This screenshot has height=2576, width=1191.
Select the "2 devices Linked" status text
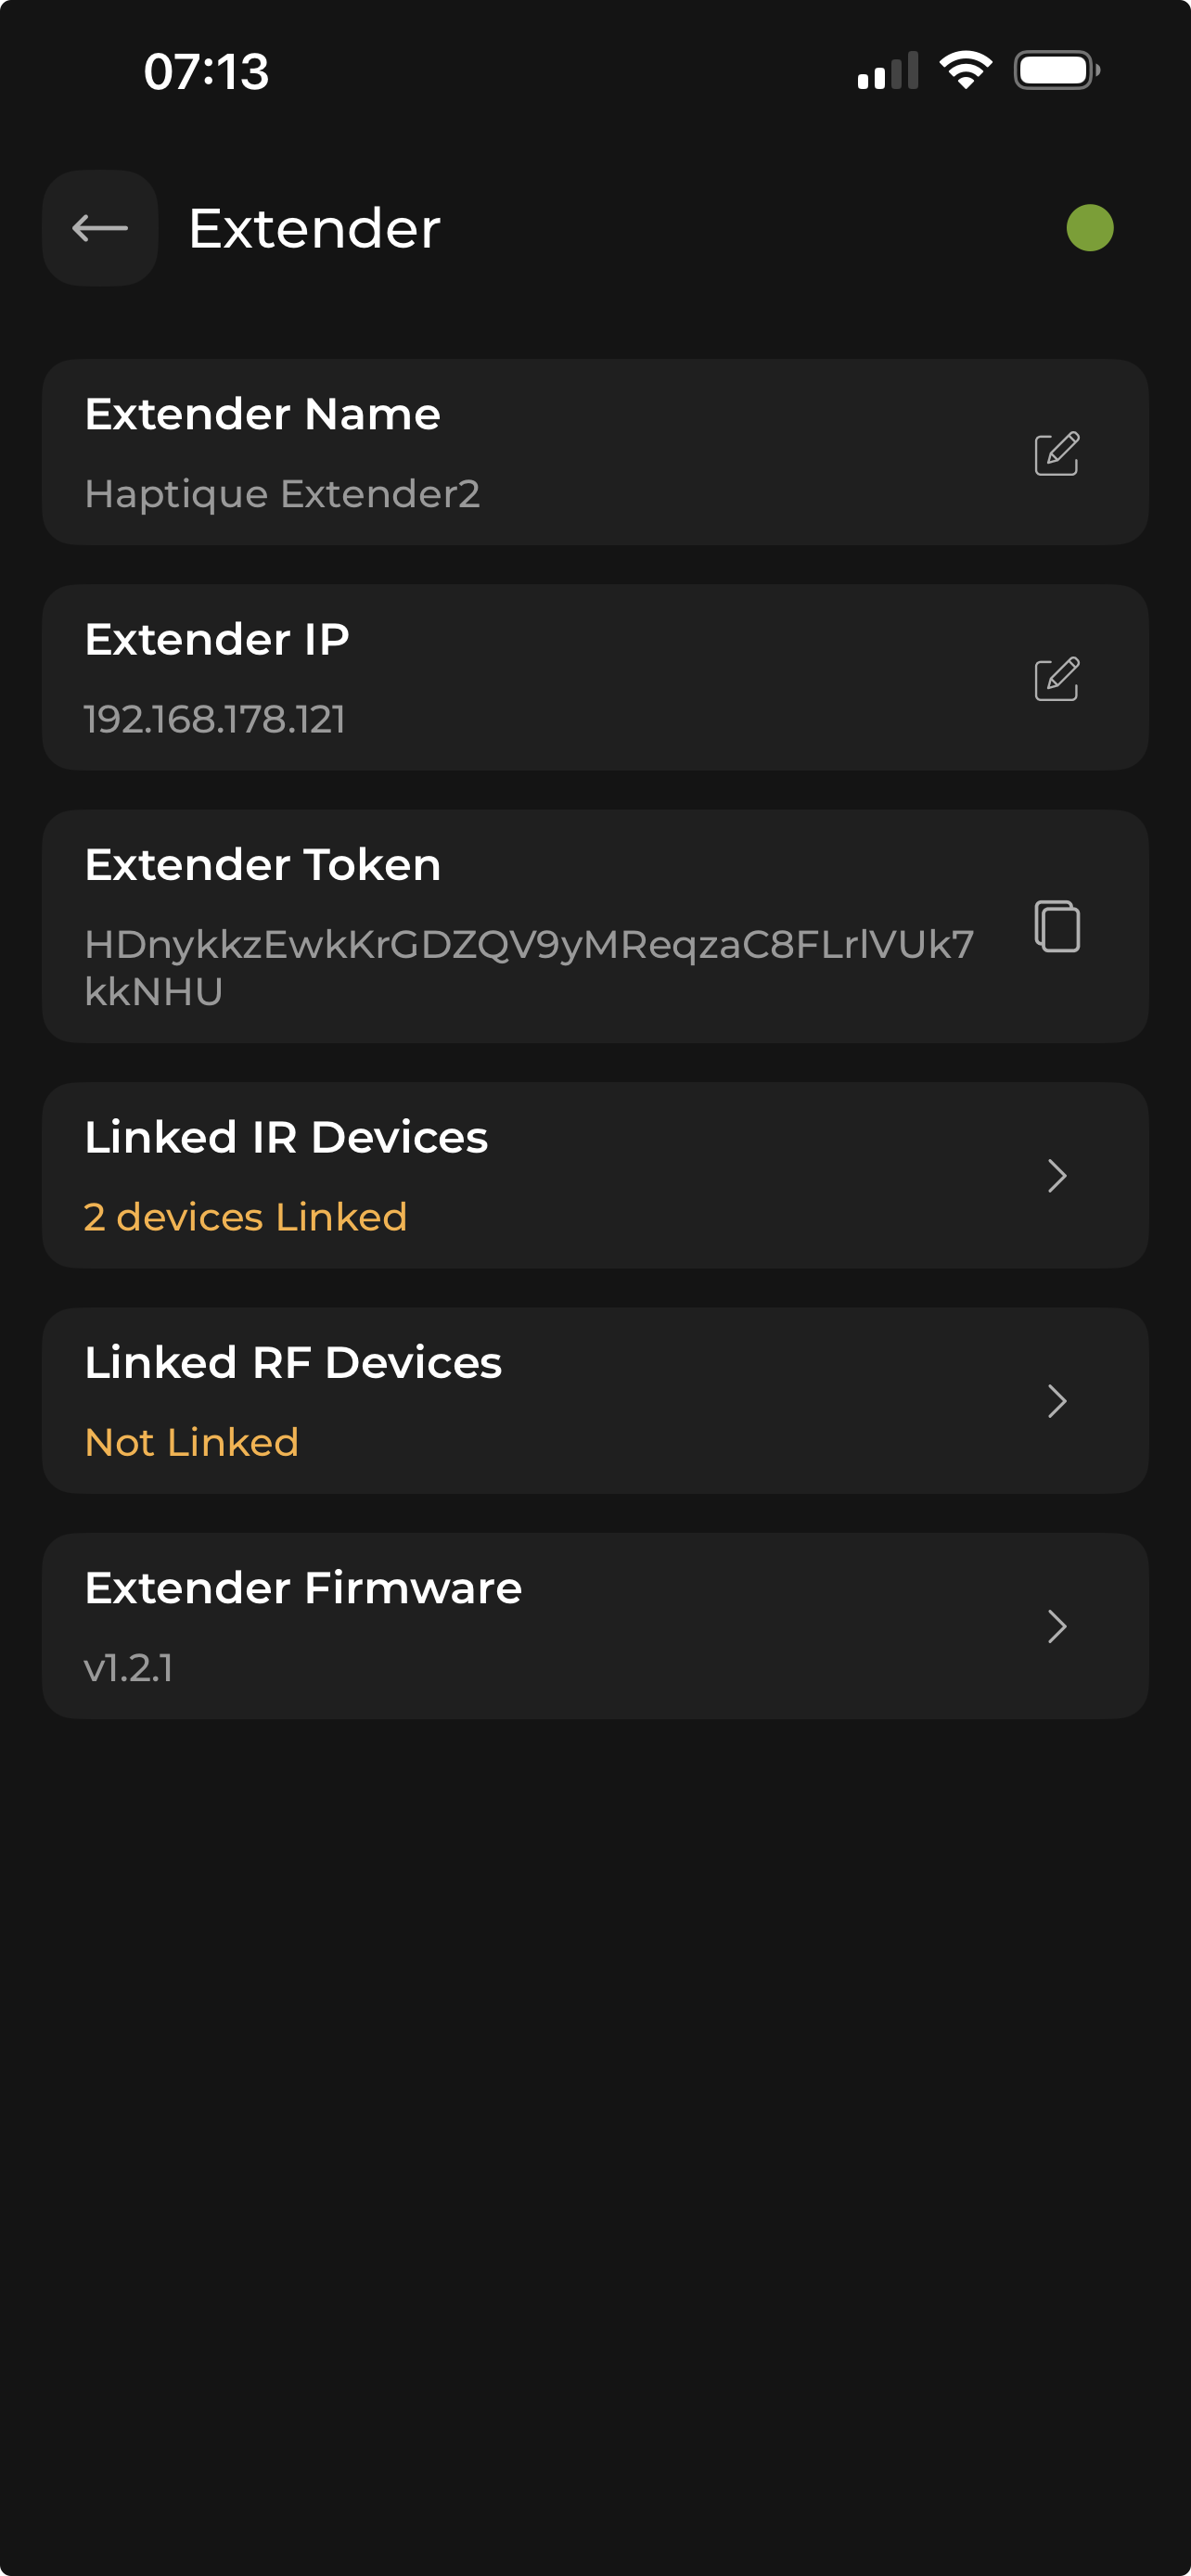245,1217
